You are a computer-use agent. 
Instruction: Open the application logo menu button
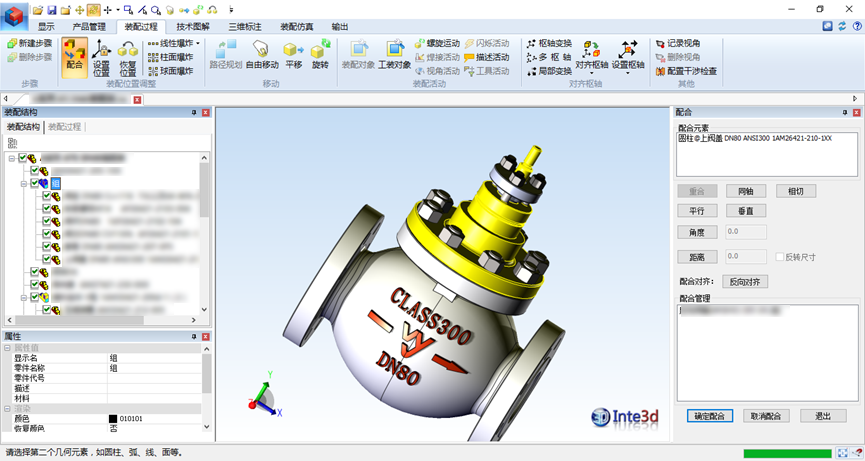pyautogui.click(x=14, y=15)
